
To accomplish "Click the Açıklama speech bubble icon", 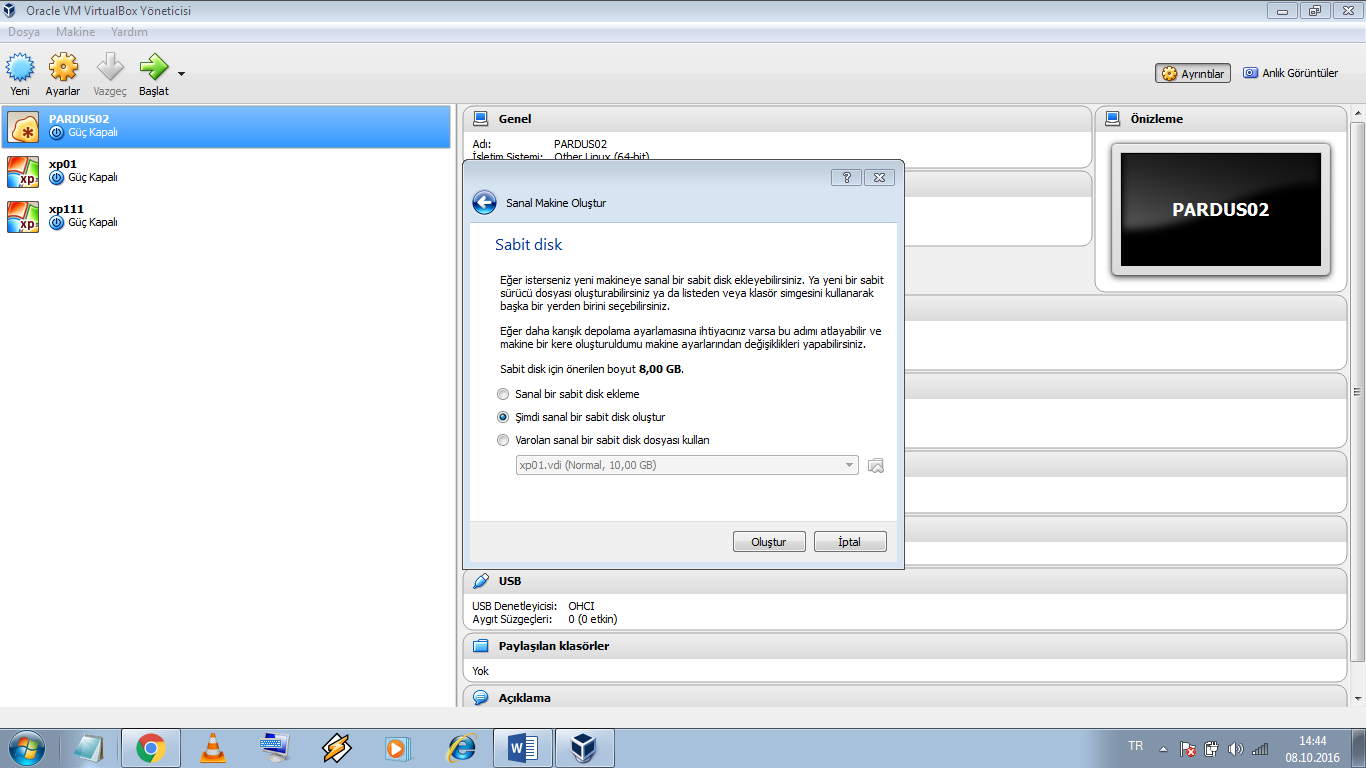I will click(481, 698).
